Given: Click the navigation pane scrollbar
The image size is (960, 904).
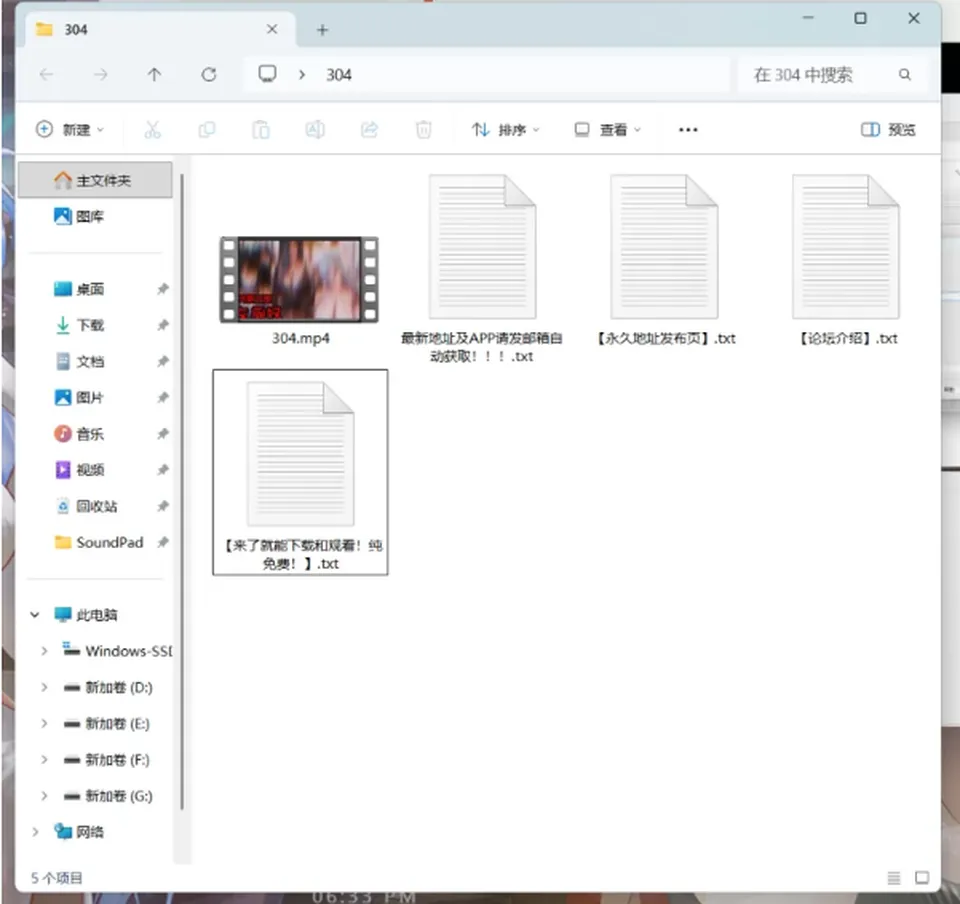Looking at the screenshot, I should click(182, 491).
